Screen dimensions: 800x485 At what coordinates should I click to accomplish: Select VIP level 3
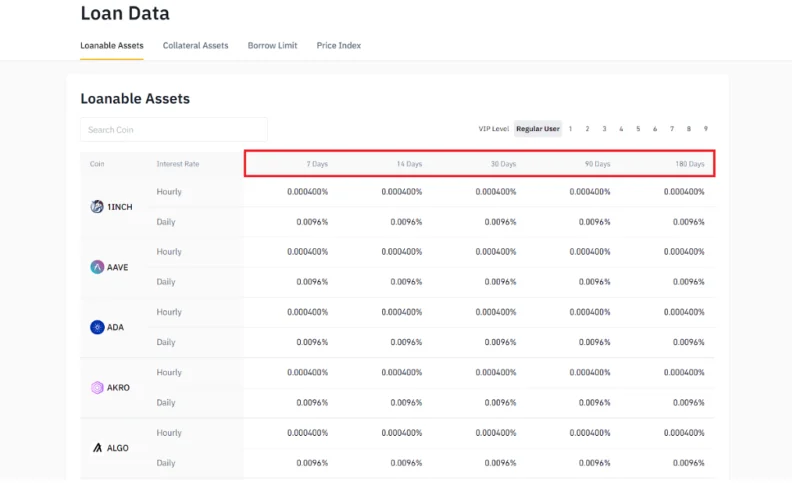pyautogui.click(x=604, y=129)
